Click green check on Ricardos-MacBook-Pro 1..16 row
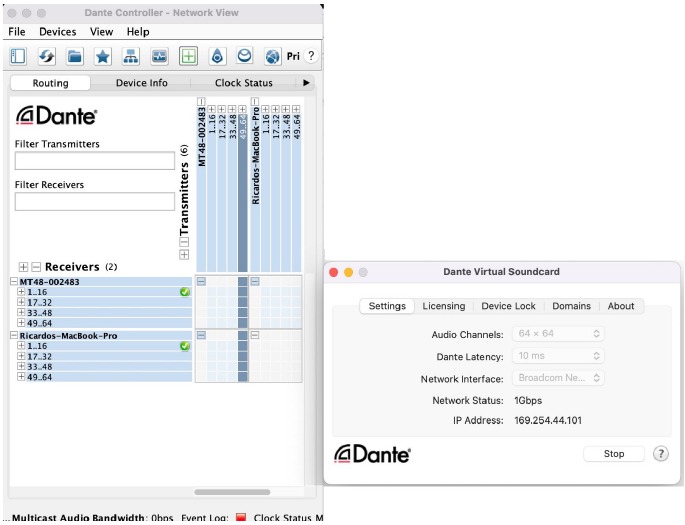Viewport: 685px width, 525px height. (x=185, y=346)
